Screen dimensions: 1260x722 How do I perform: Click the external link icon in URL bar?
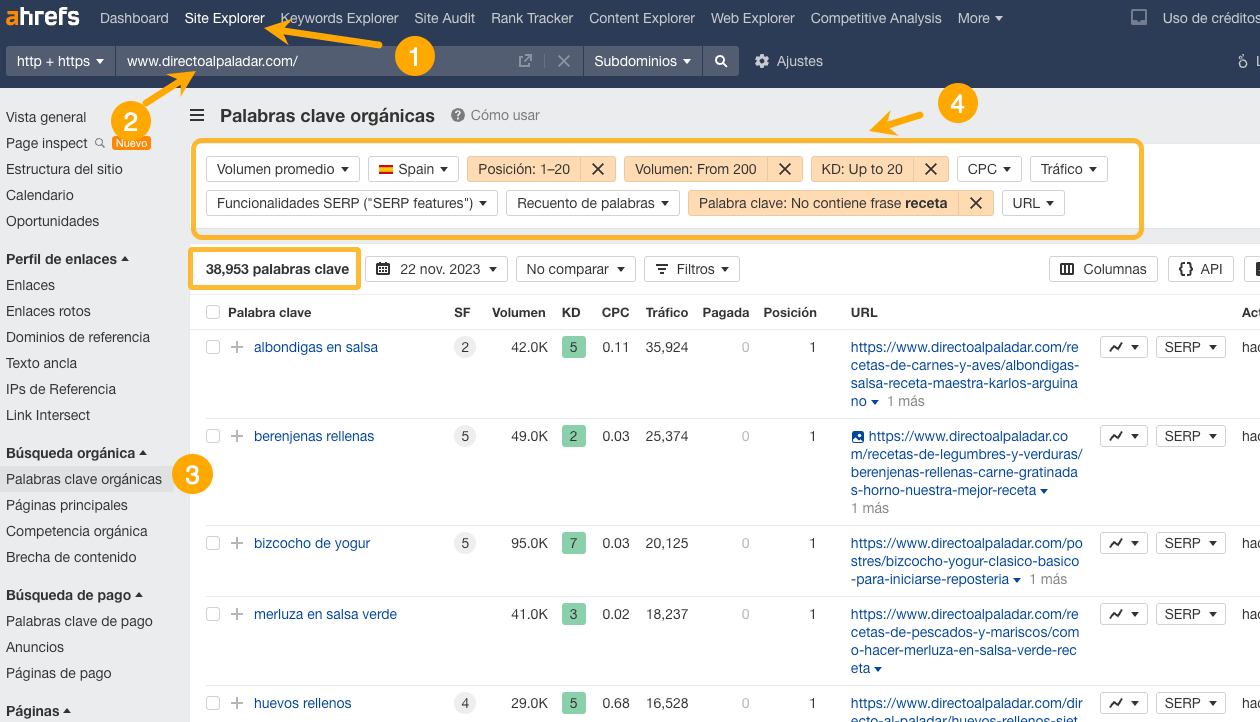524,61
